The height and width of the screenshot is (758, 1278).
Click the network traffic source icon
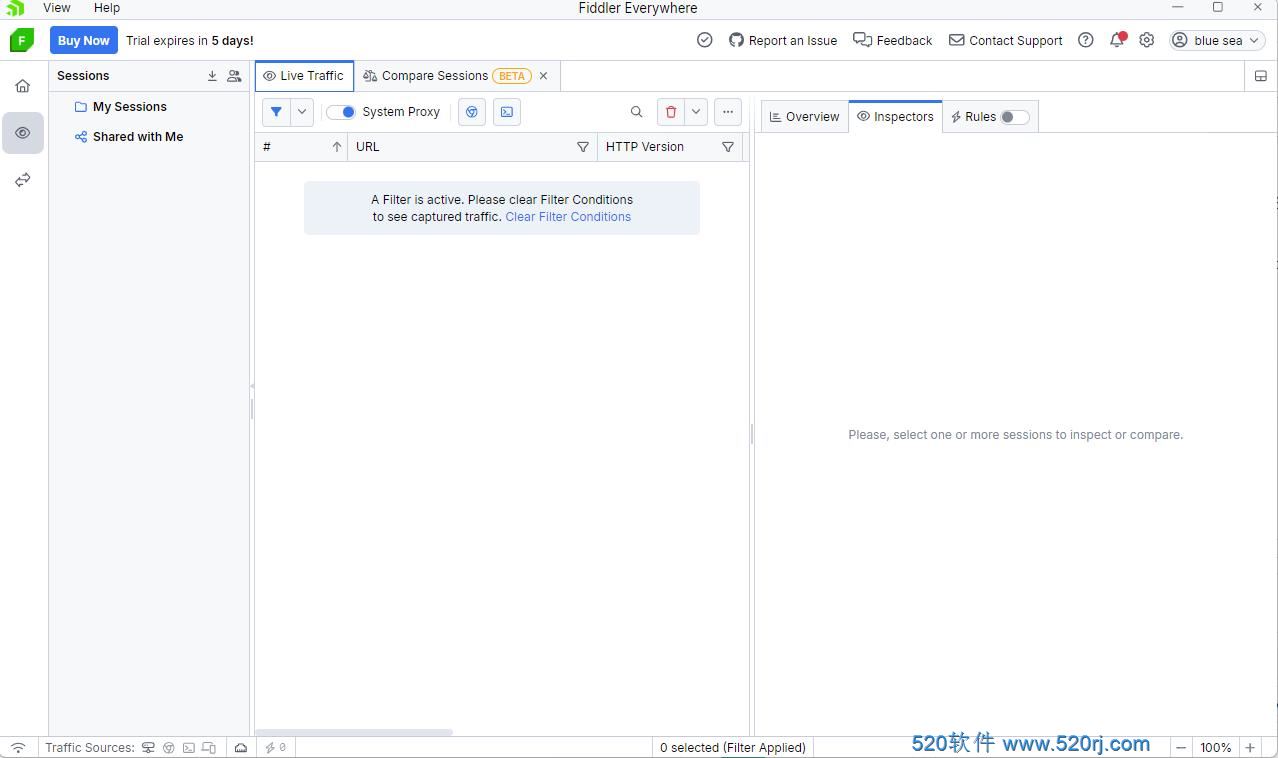[148, 747]
